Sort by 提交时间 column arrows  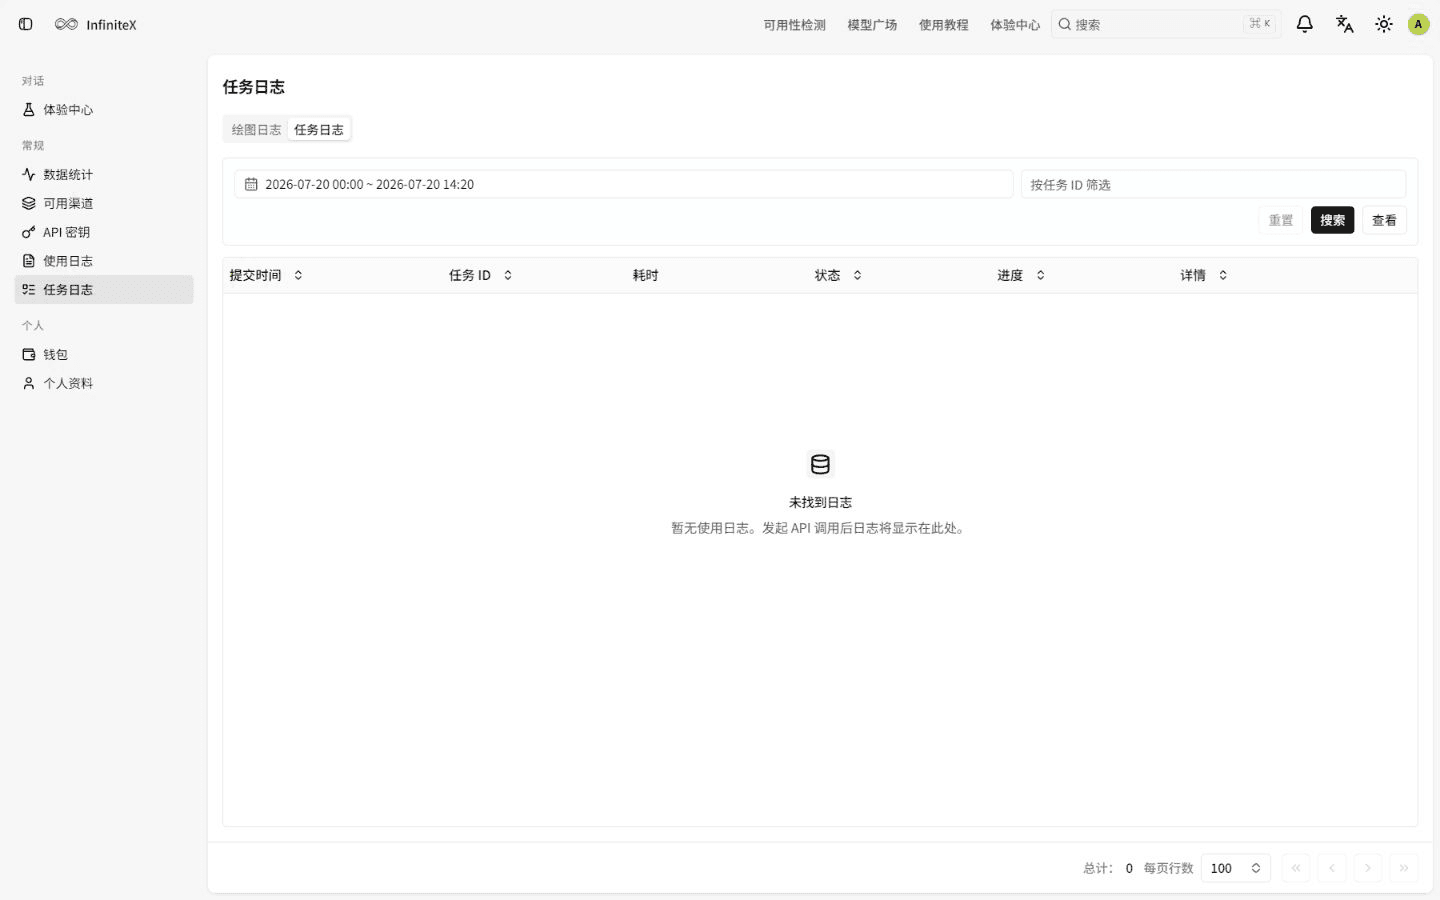[x=298, y=275]
